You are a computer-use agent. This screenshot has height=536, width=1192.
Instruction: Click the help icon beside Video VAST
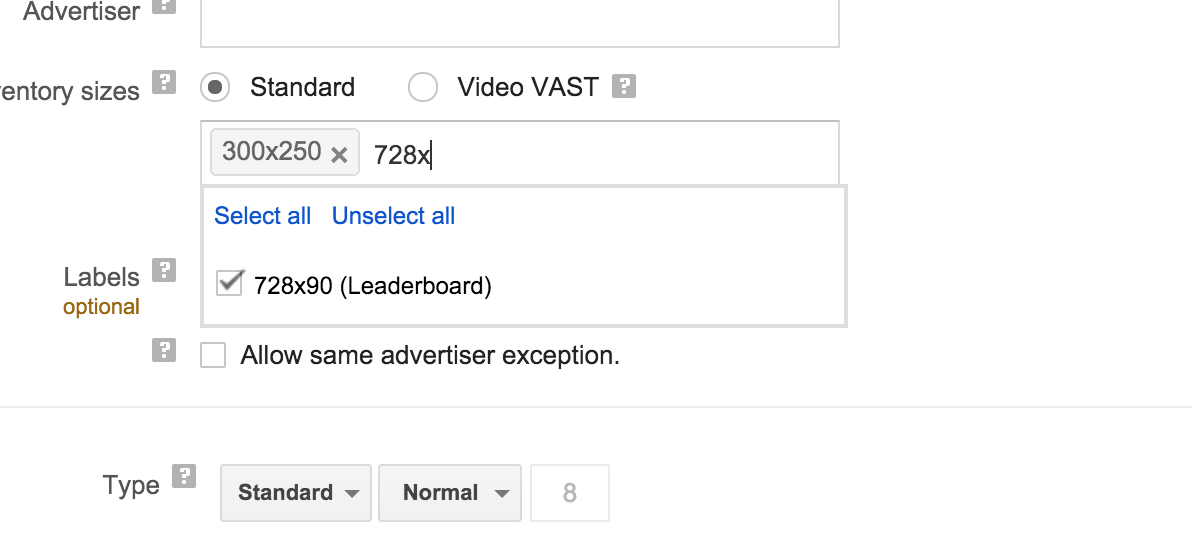(x=624, y=87)
